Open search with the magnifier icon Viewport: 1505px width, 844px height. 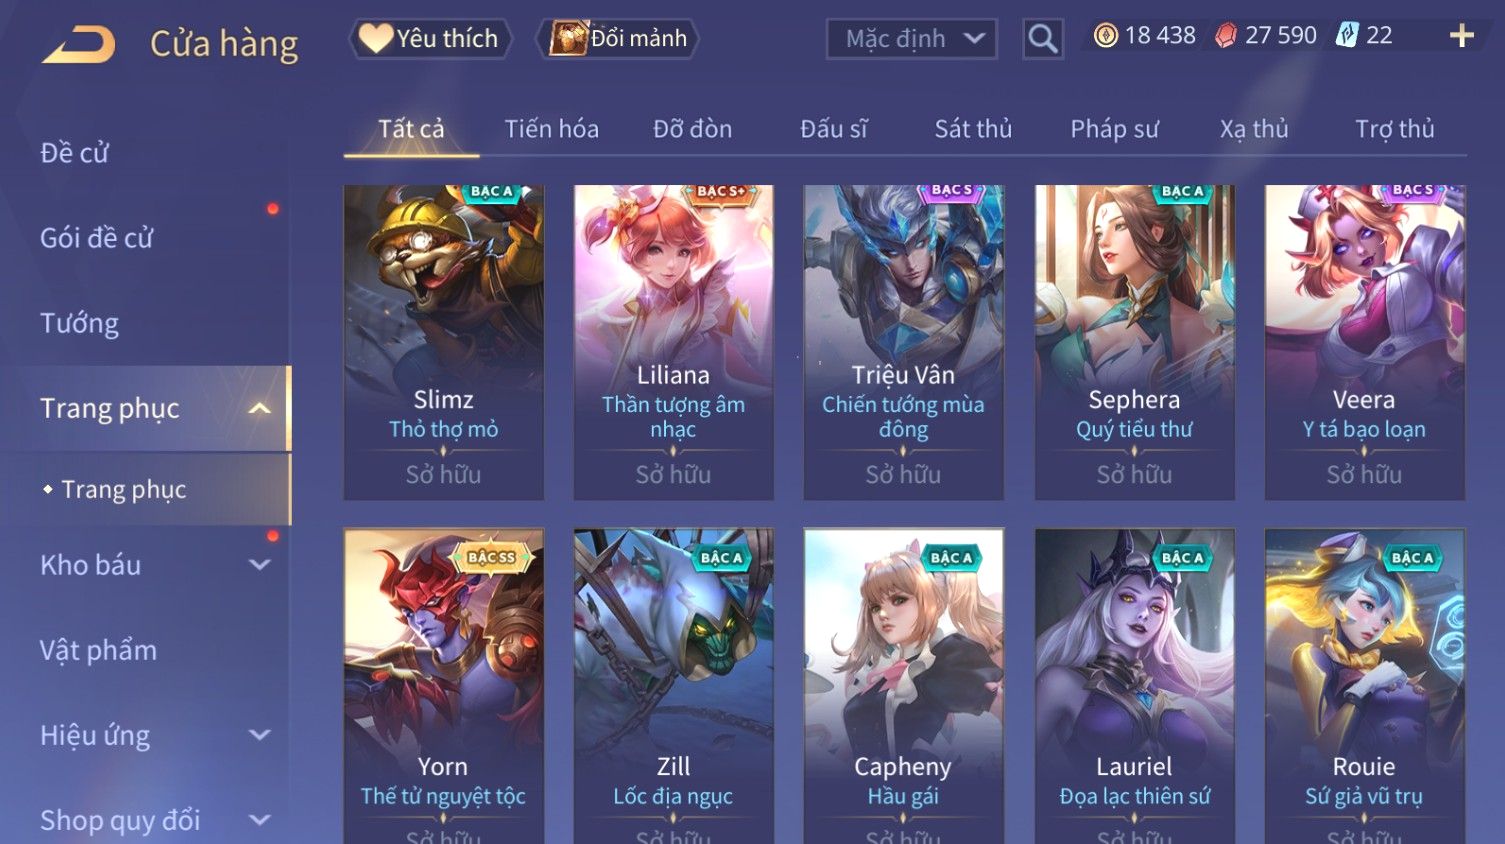[1042, 39]
